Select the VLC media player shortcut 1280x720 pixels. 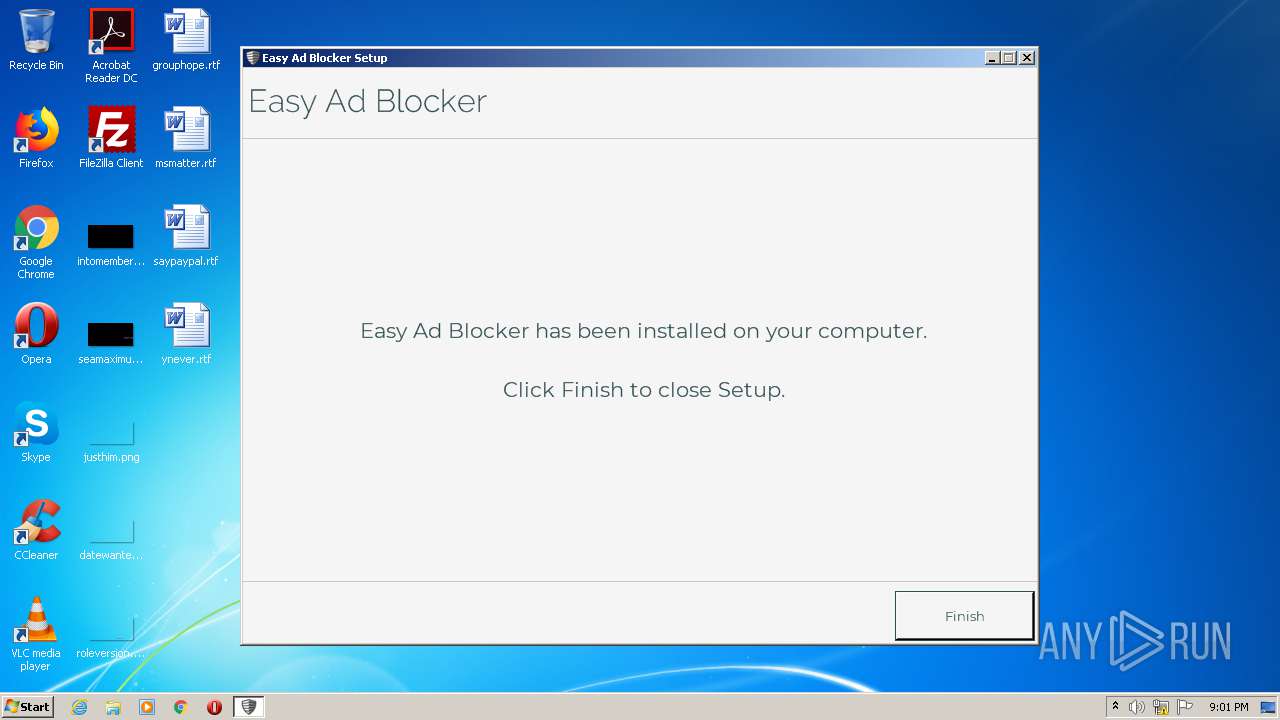click(36, 634)
